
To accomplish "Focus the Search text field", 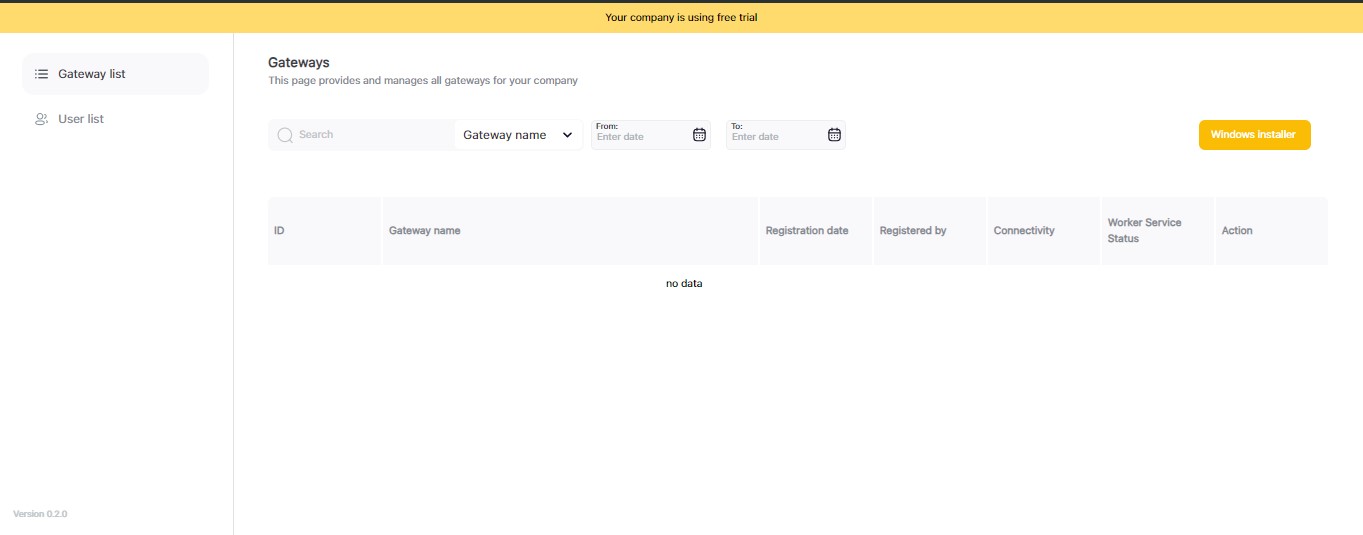I will click(x=370, y=135).
